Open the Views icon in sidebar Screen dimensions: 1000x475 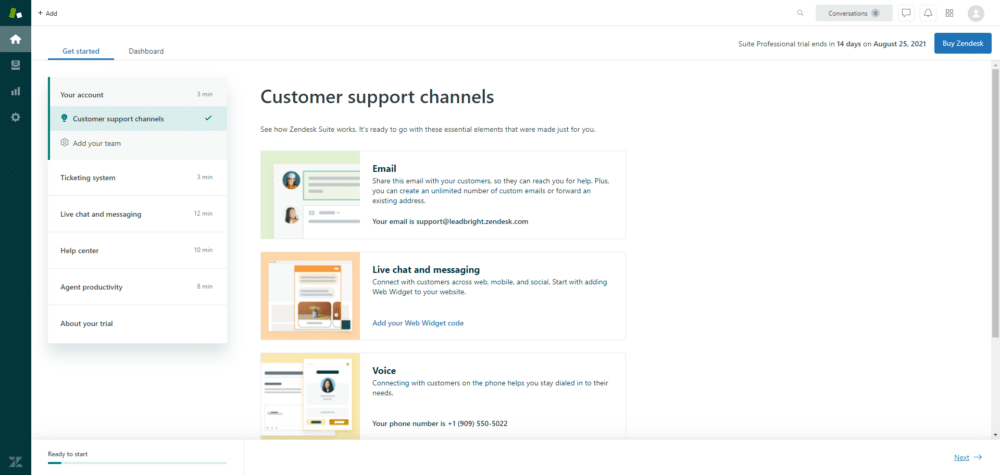pos(15,65)
